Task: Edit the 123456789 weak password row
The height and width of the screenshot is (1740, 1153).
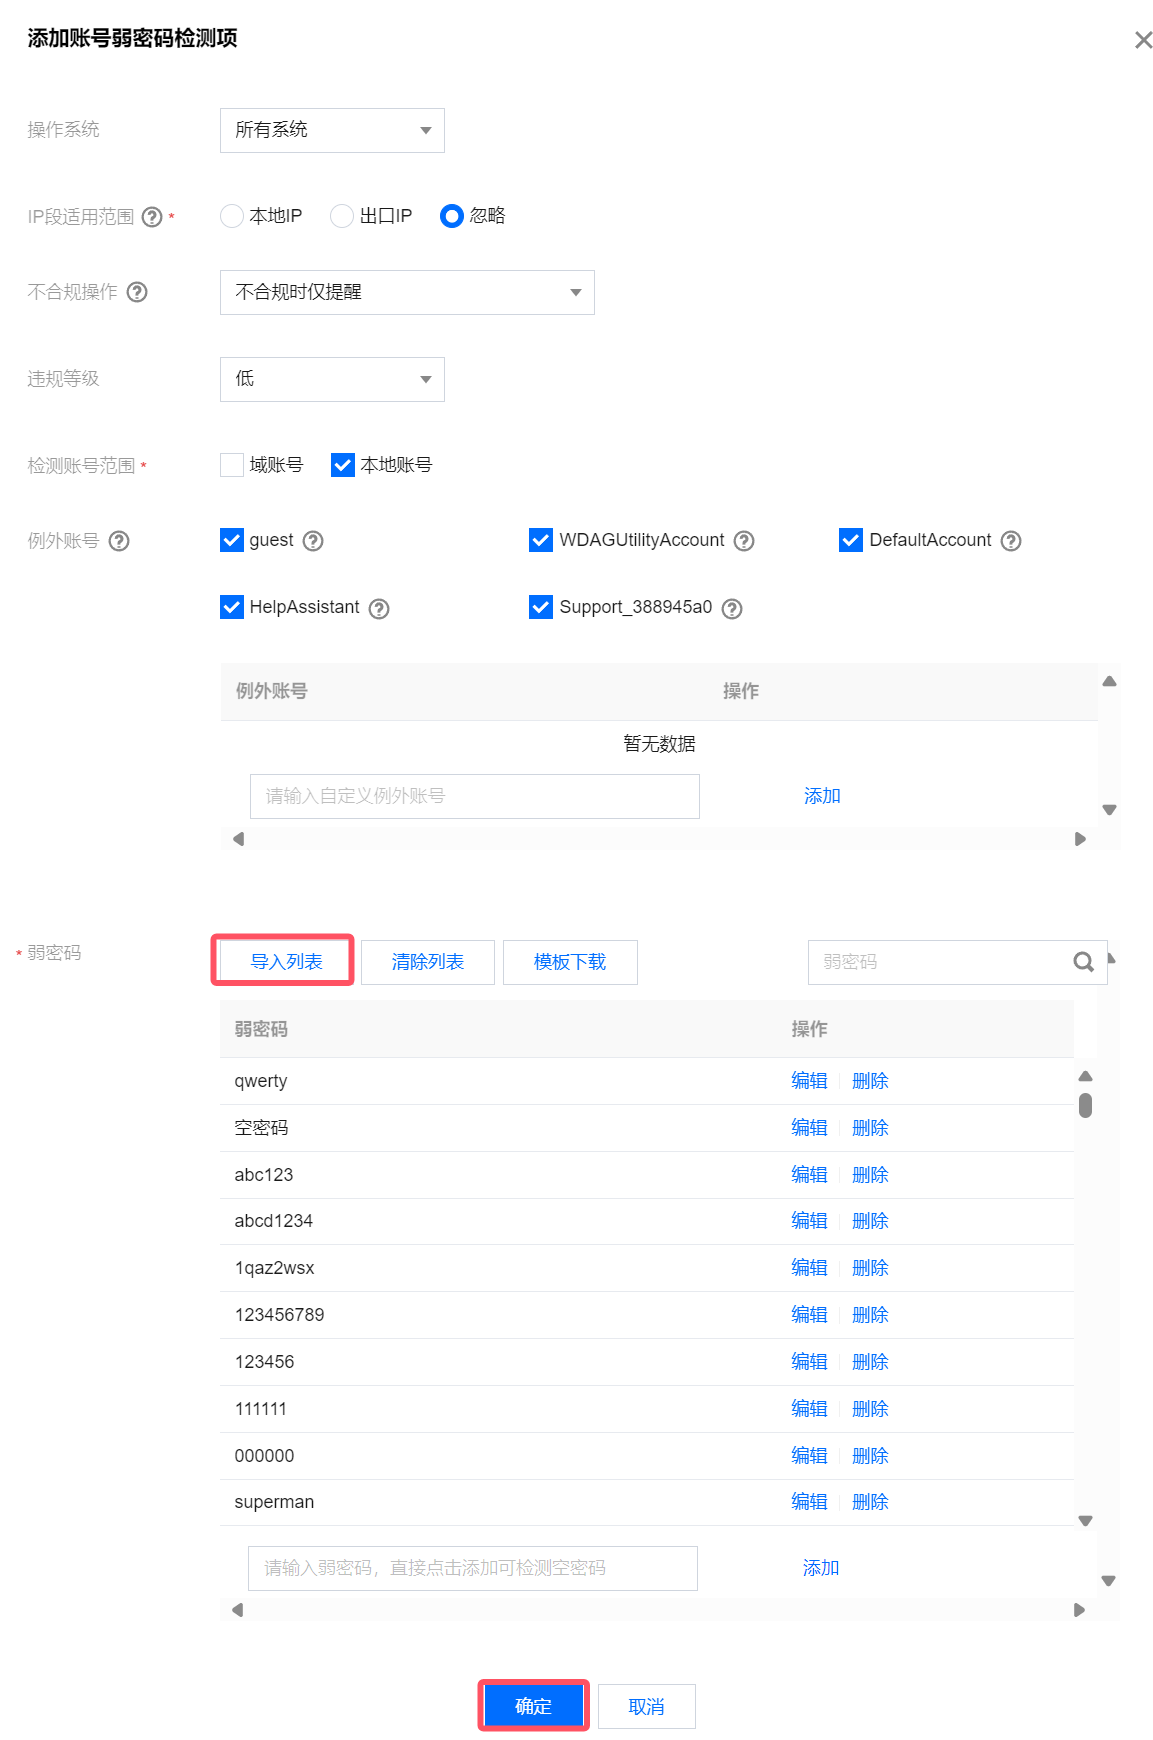Action: [x=809, y=1315]
